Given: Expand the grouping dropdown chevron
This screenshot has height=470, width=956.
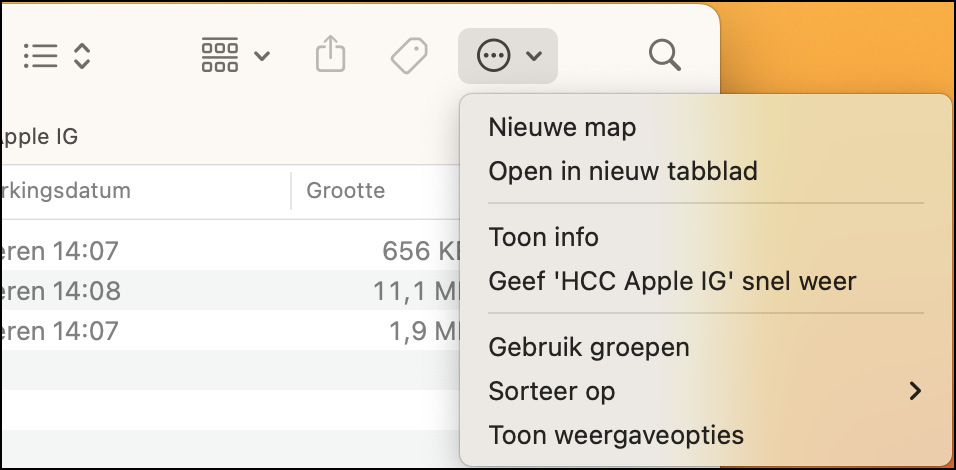Looking at the screenshot, I should tap(262, 56).
